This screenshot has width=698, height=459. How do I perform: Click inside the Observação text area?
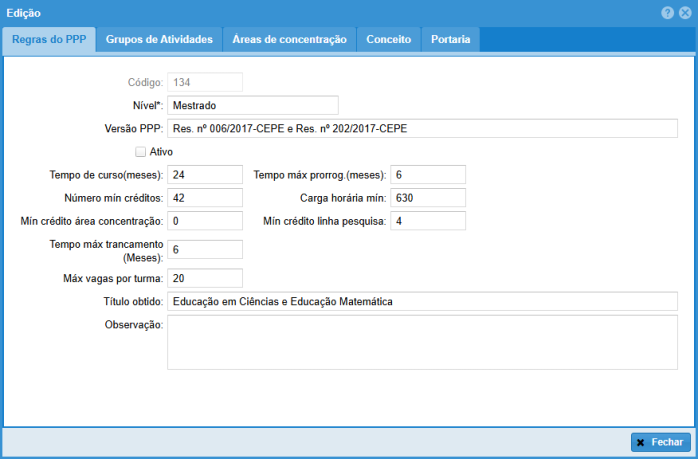422,342
